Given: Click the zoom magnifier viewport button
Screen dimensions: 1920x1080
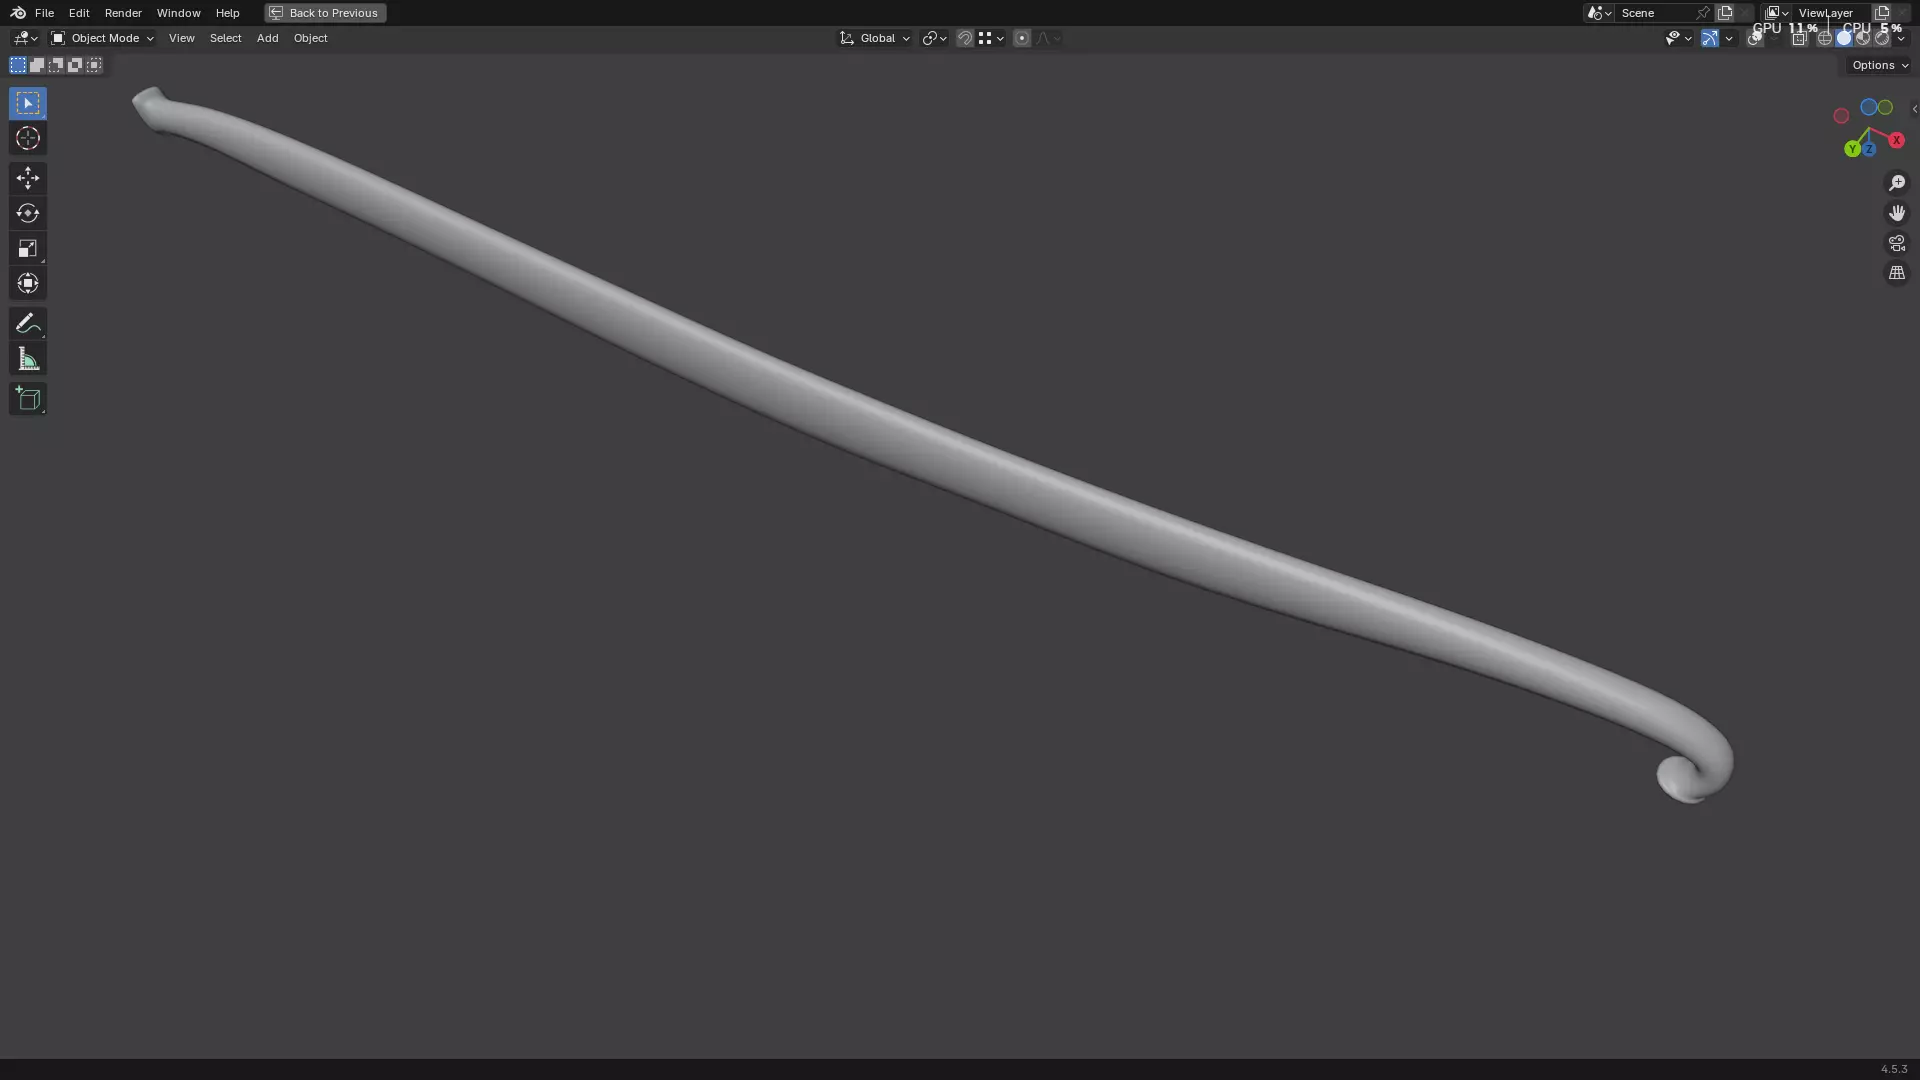Looking at the screenshot, I should (1897, 183).
